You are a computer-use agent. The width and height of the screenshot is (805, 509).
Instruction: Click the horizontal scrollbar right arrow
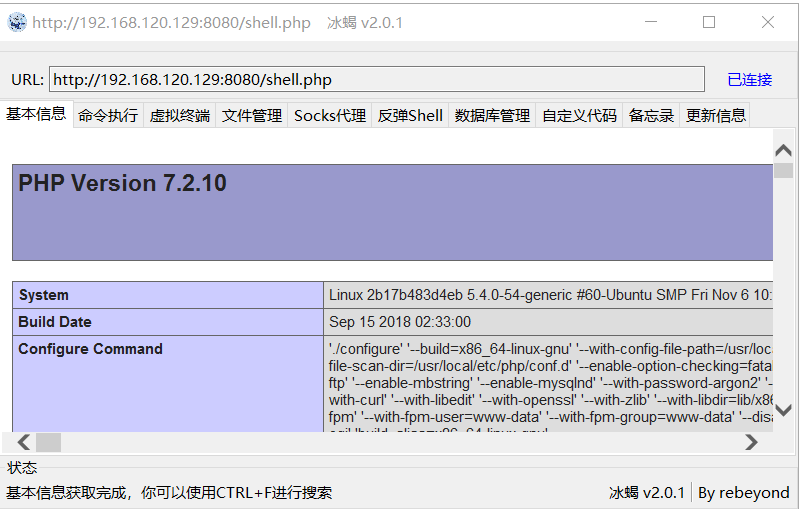click(751, 442)
